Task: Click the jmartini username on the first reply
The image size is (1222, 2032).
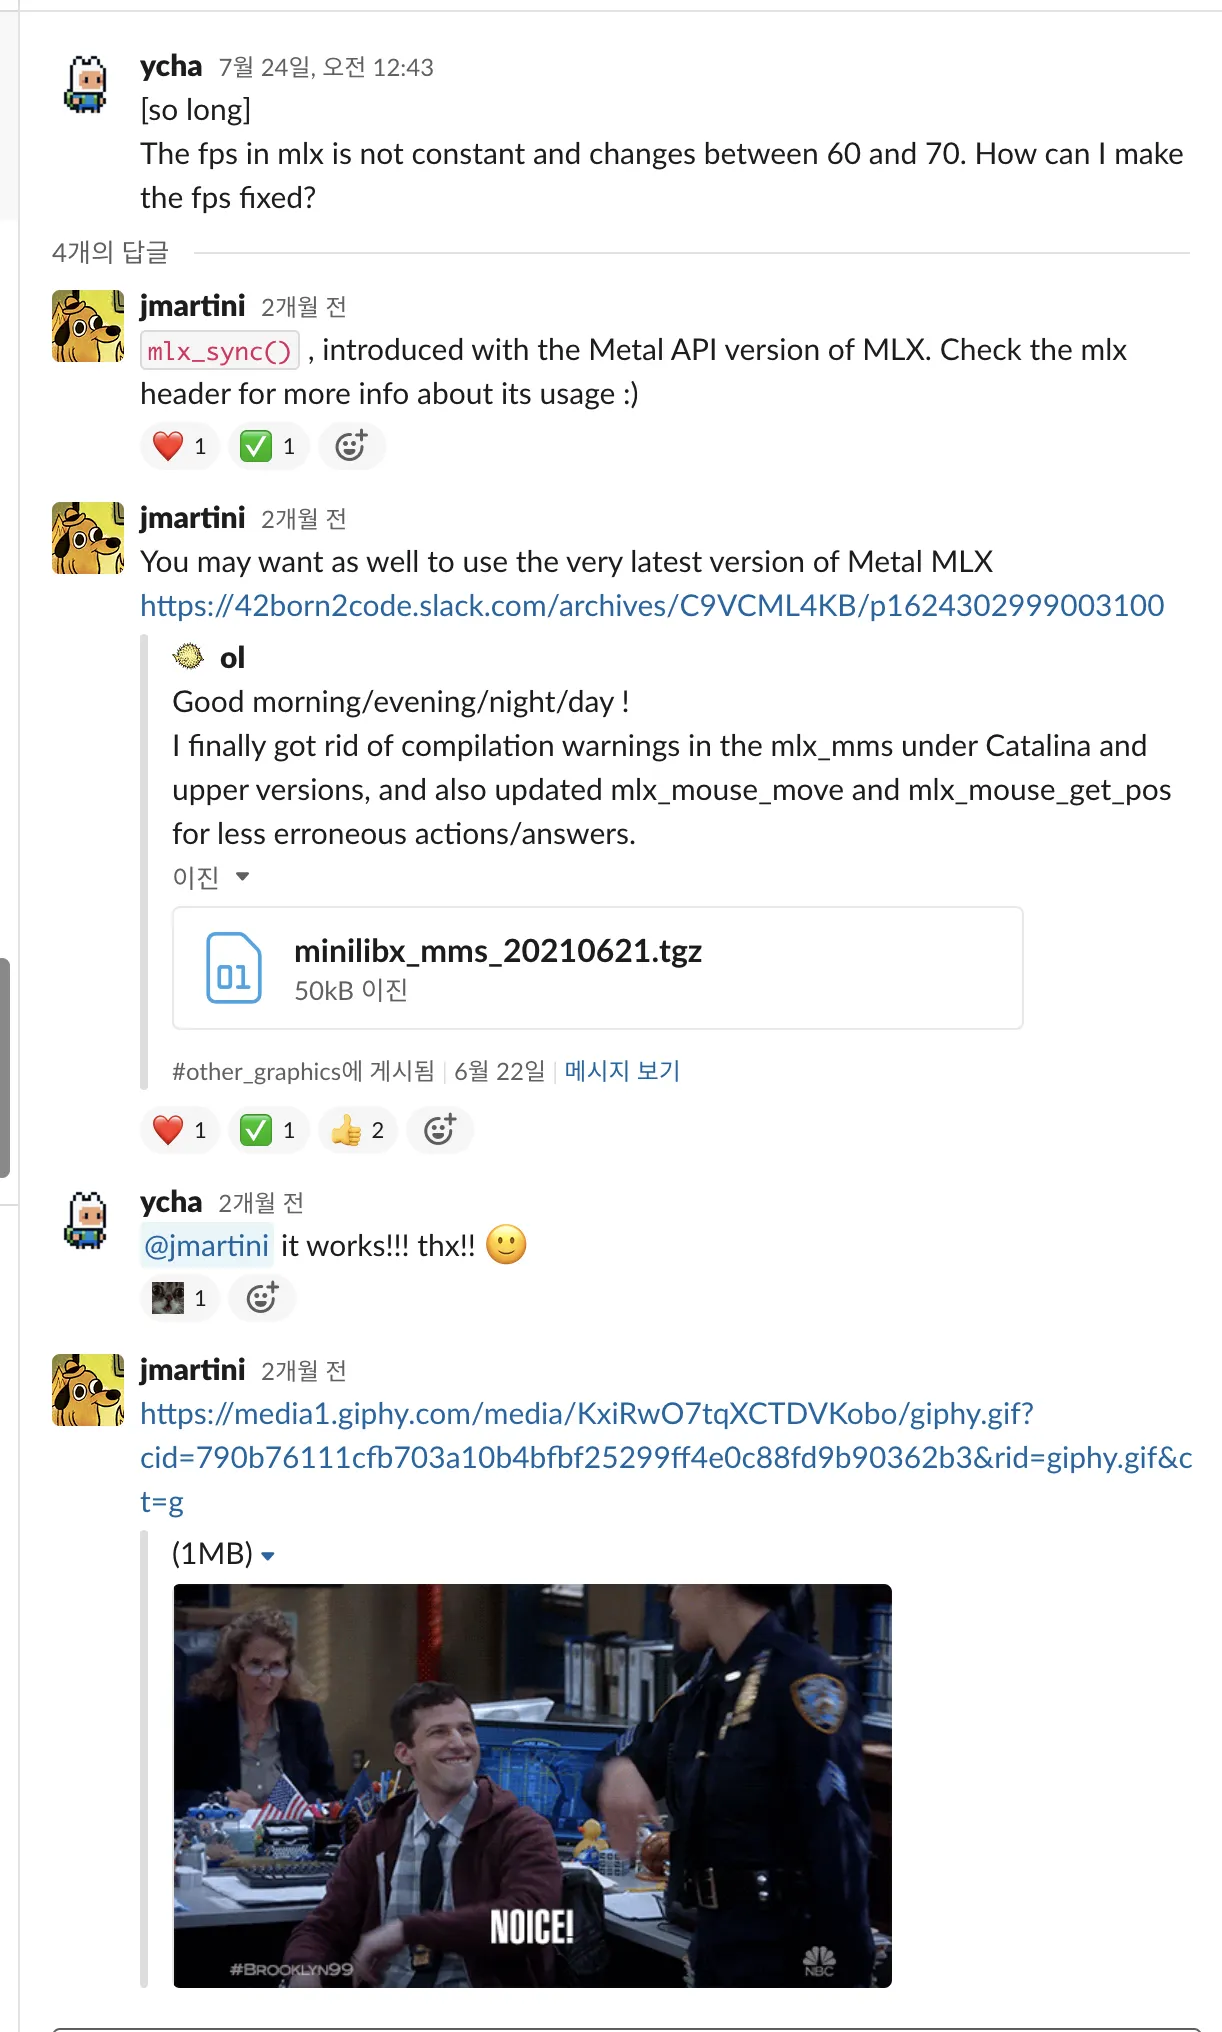Action: pyautogui.click(x=192, y=306)
